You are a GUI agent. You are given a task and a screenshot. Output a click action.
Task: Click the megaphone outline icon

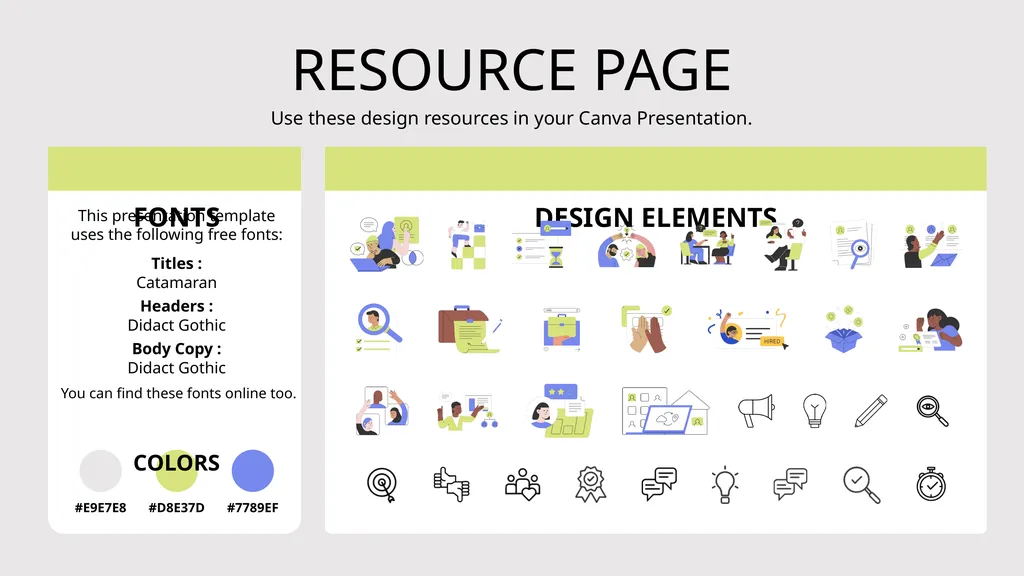(756, 411)
